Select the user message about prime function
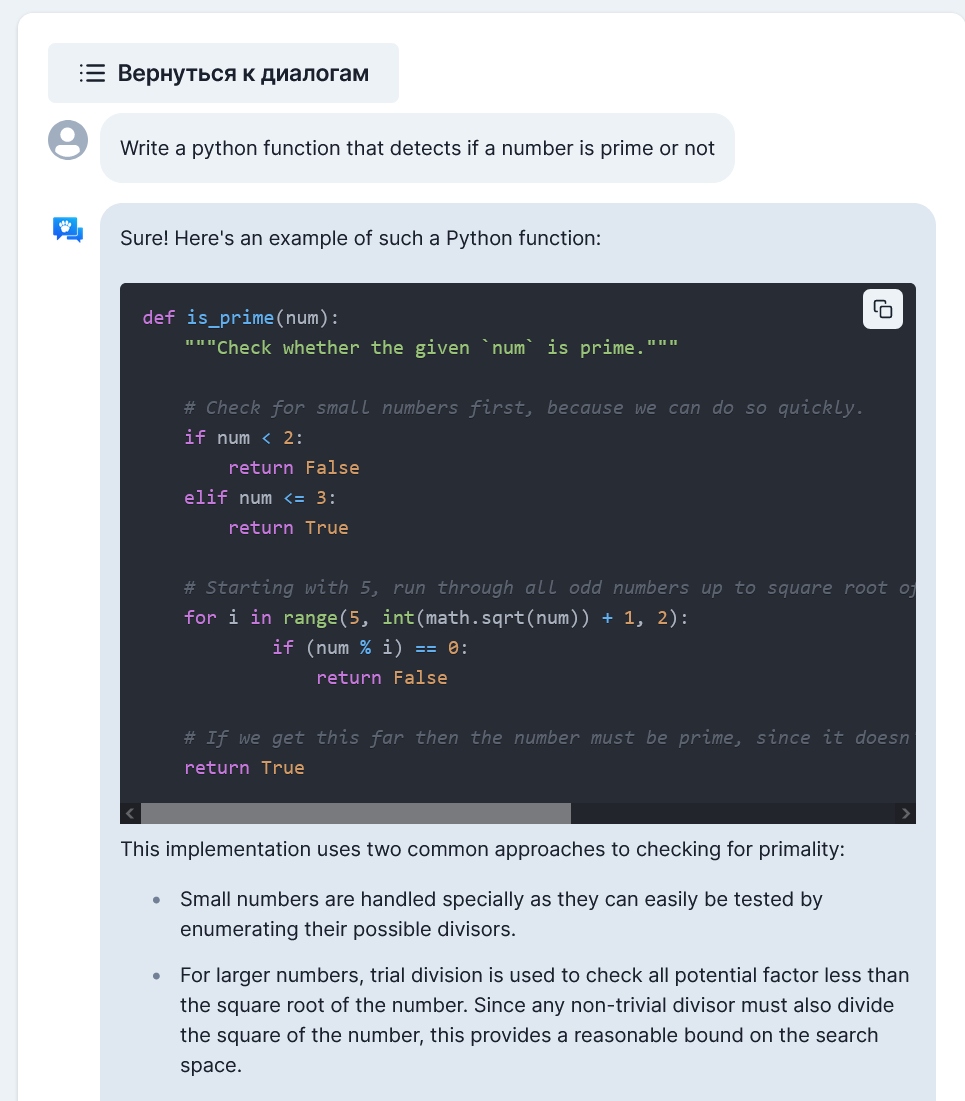 point(417,148)
